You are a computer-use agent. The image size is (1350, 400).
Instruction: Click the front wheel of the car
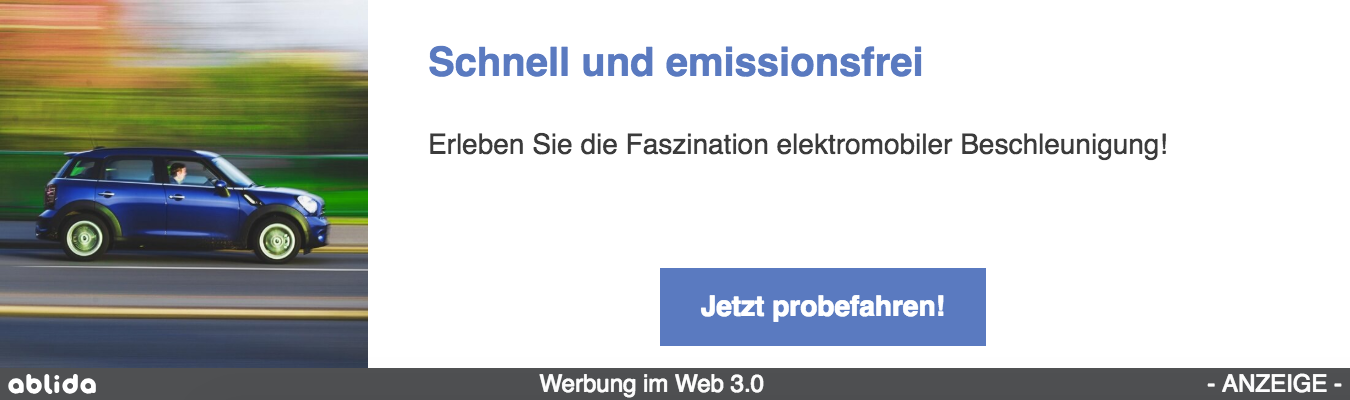(x=277, y=240)
